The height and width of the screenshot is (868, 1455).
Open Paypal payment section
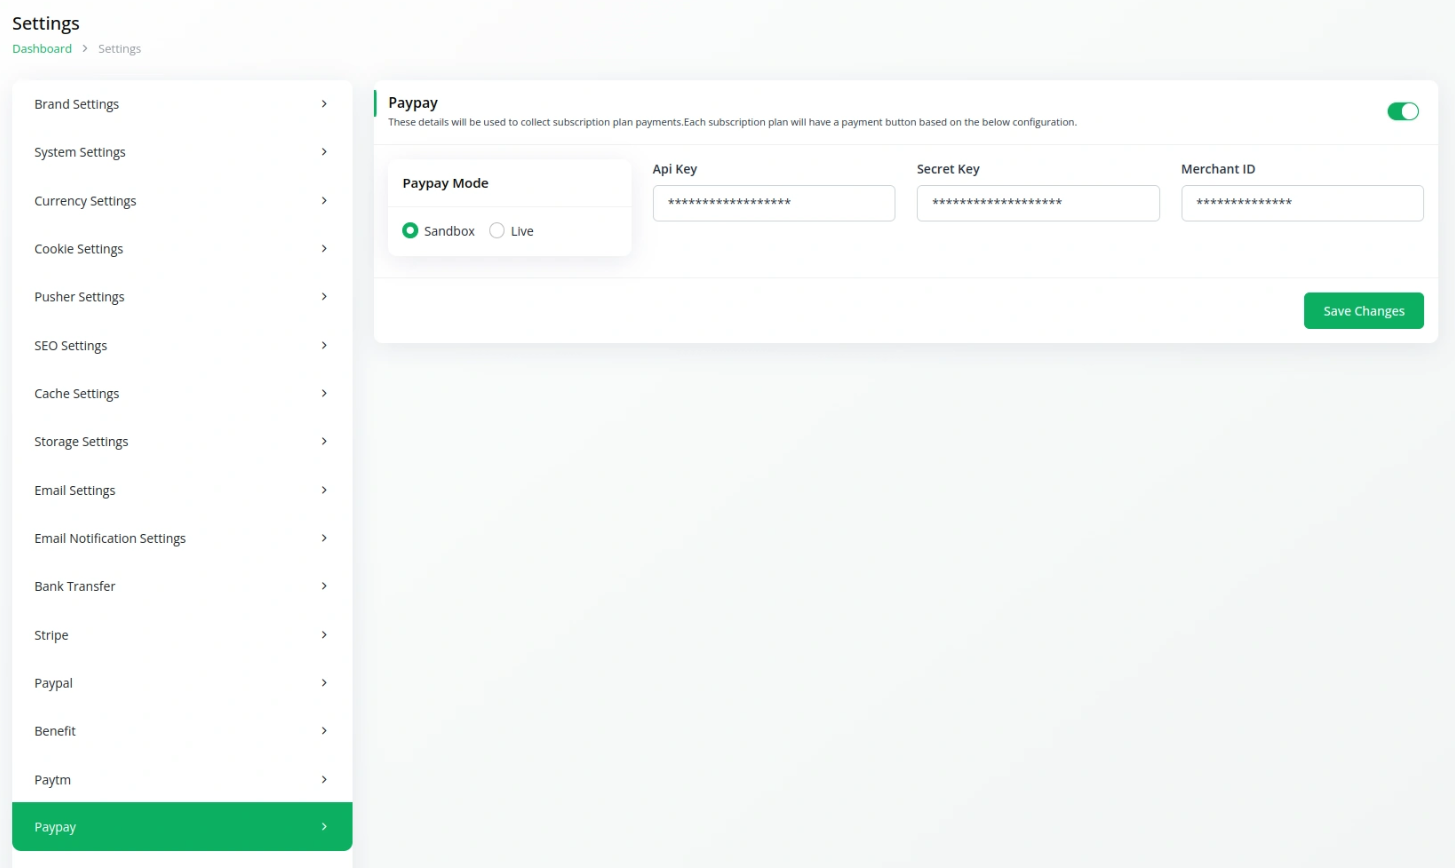tap(182, 684)
